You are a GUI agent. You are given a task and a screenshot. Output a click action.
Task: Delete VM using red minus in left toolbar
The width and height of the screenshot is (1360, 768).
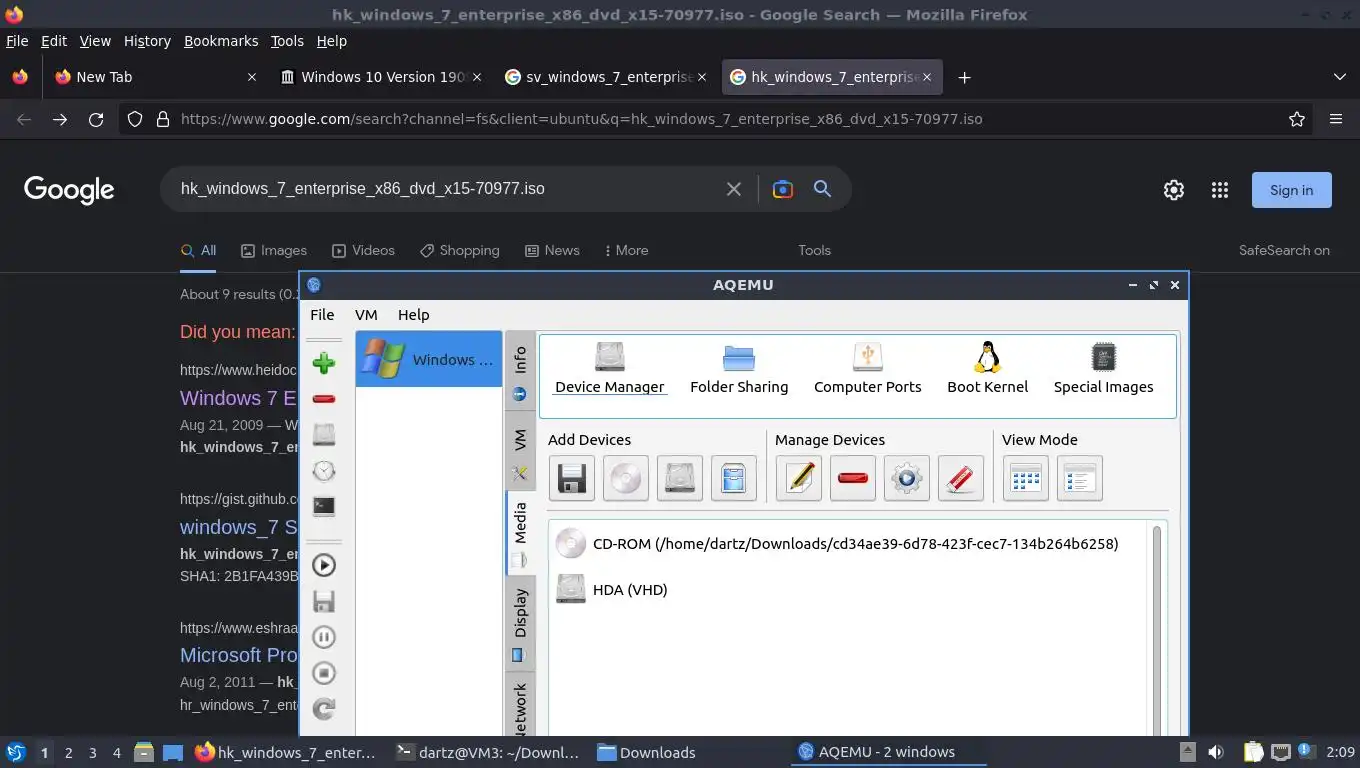click(323, 399)
